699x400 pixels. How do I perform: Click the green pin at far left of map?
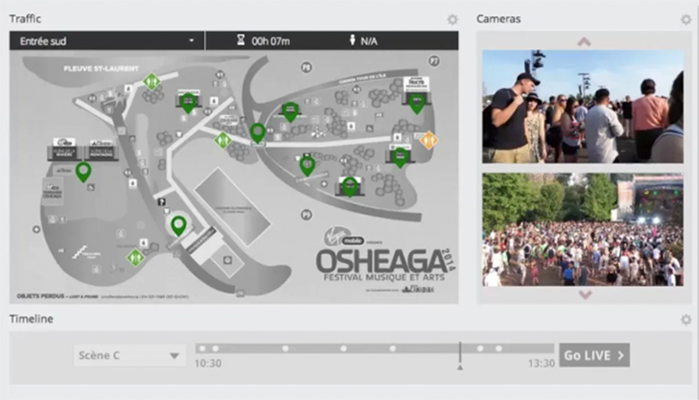[83, 171]
